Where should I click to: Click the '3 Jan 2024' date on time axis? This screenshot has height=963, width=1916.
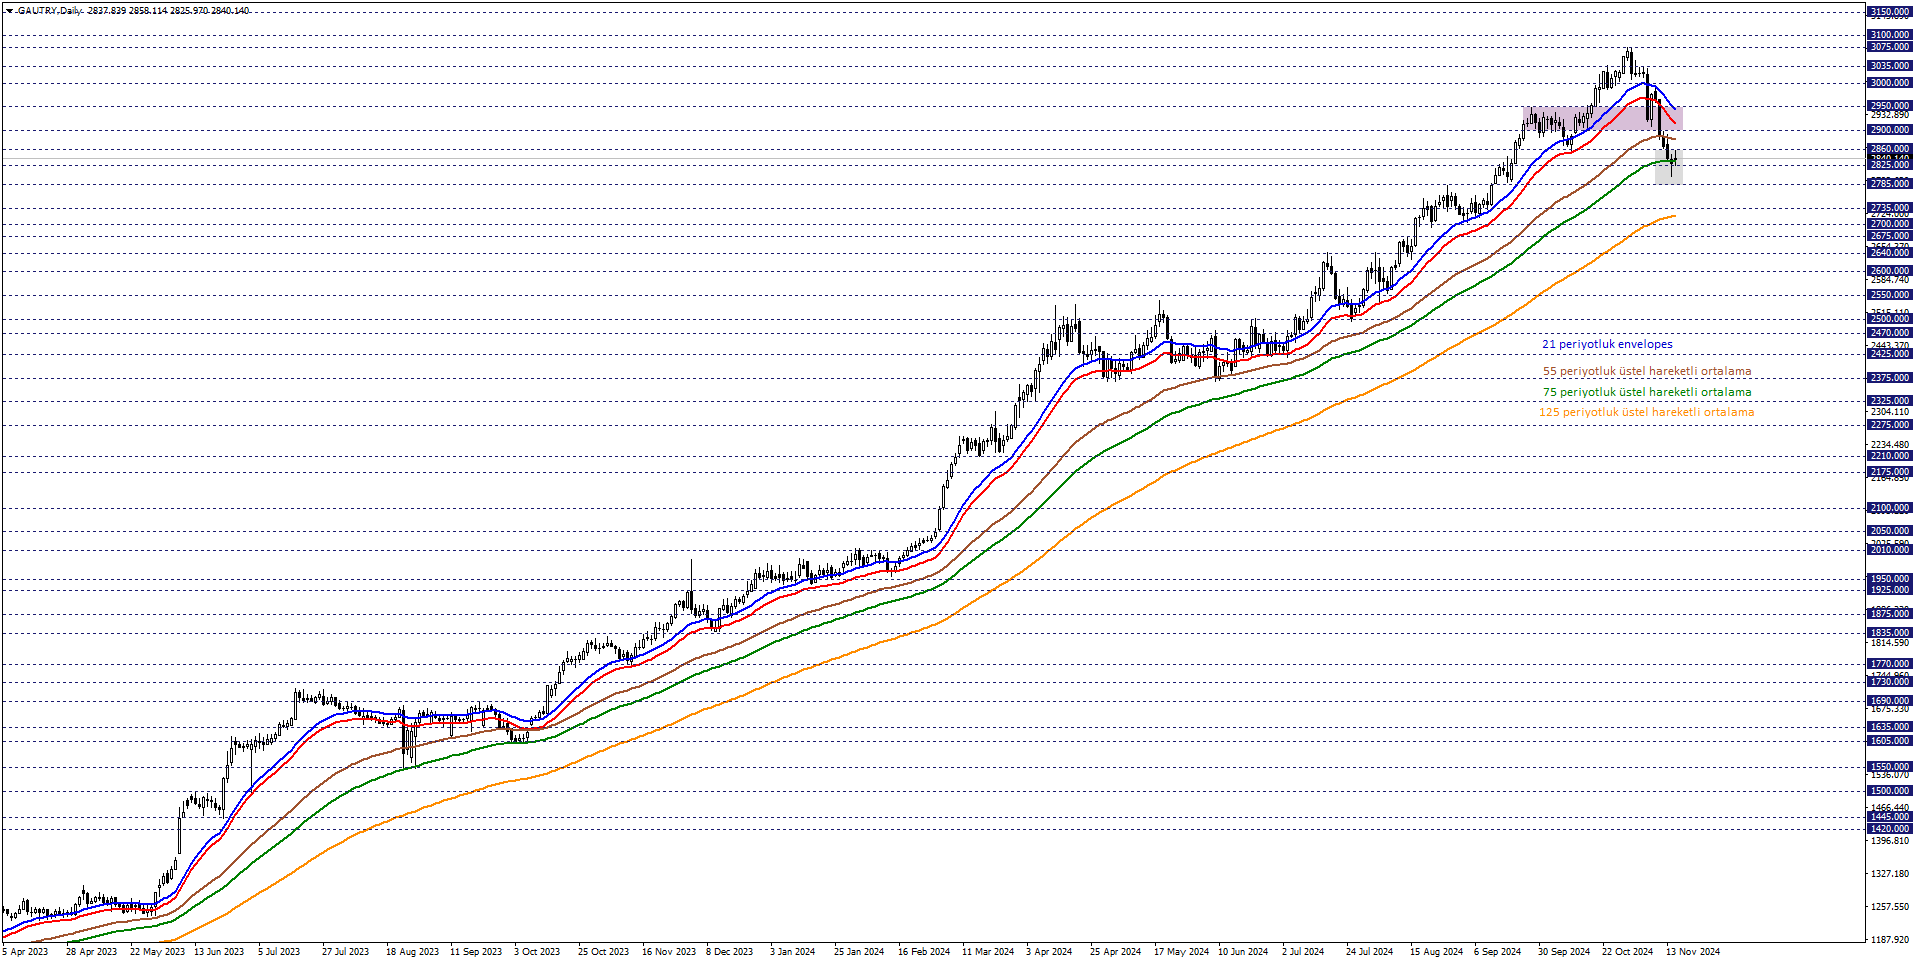point(792,952)
